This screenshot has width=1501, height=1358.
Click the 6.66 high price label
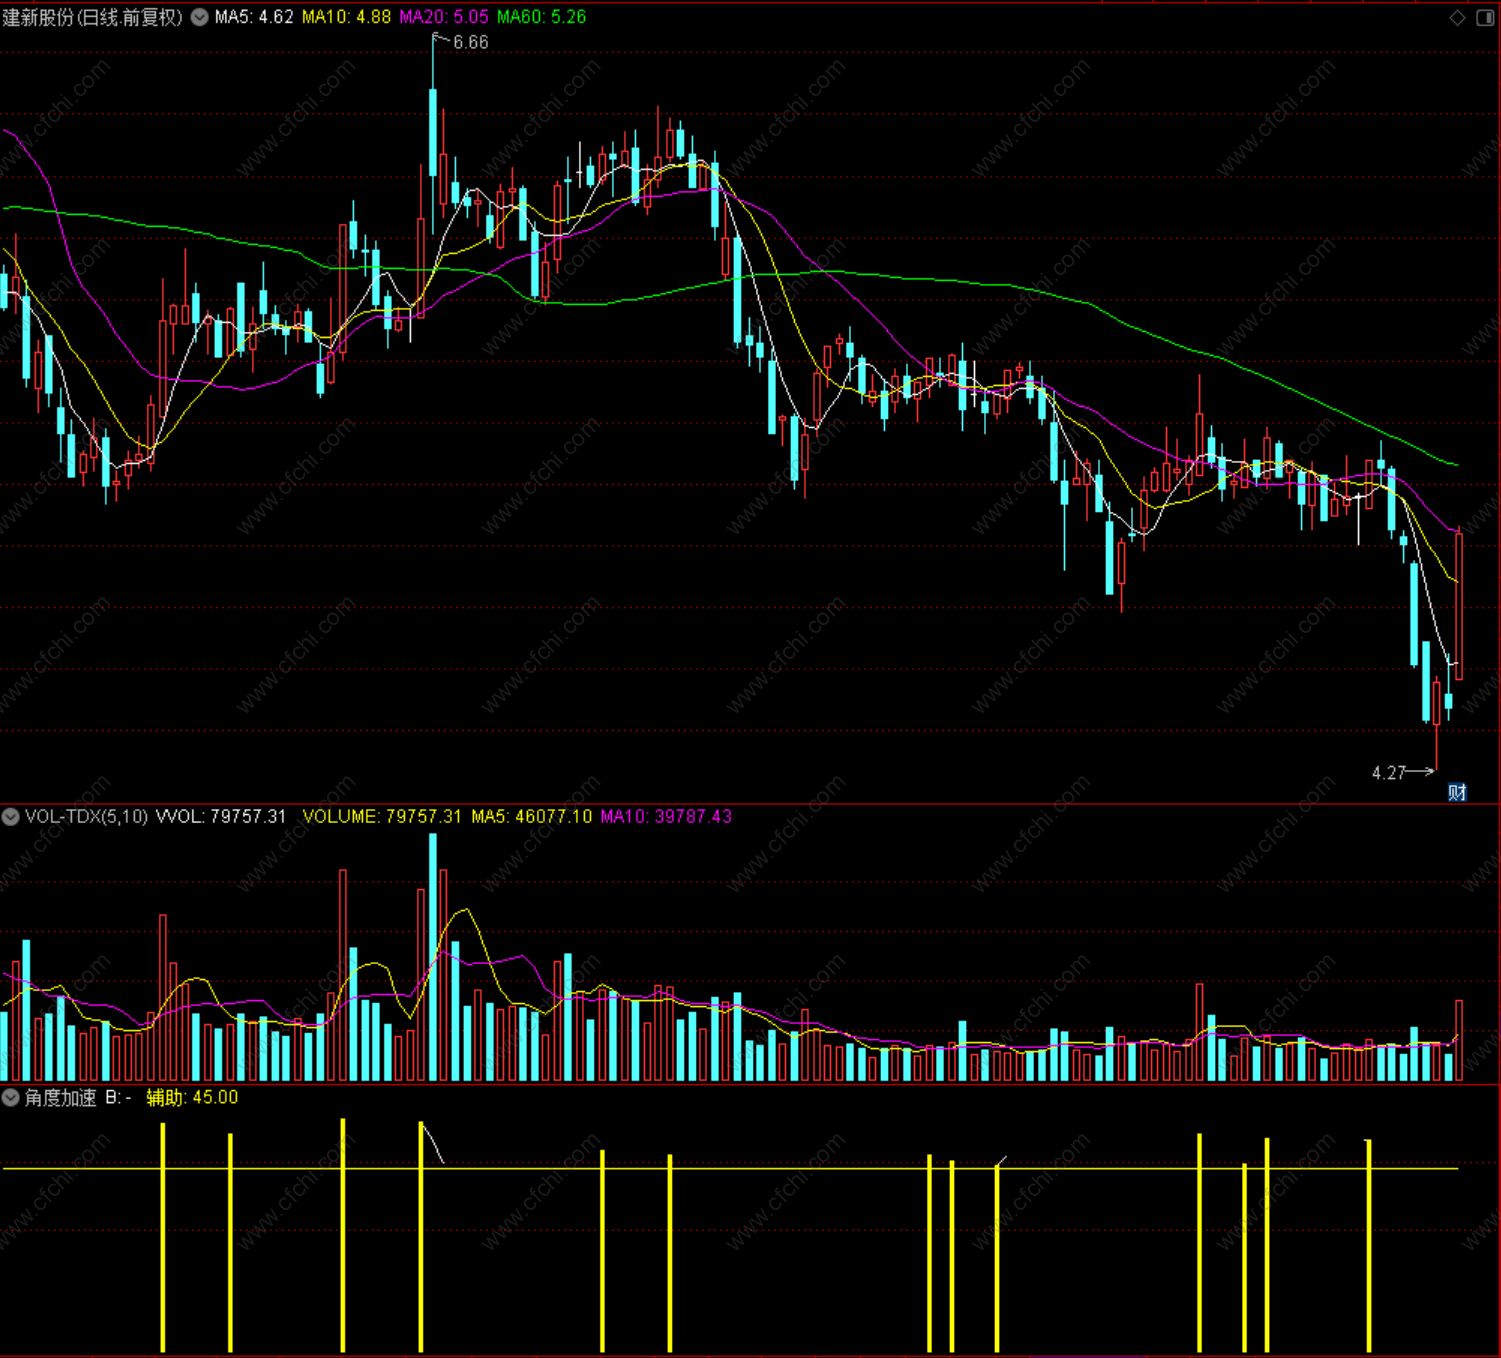tap(471, 42)
